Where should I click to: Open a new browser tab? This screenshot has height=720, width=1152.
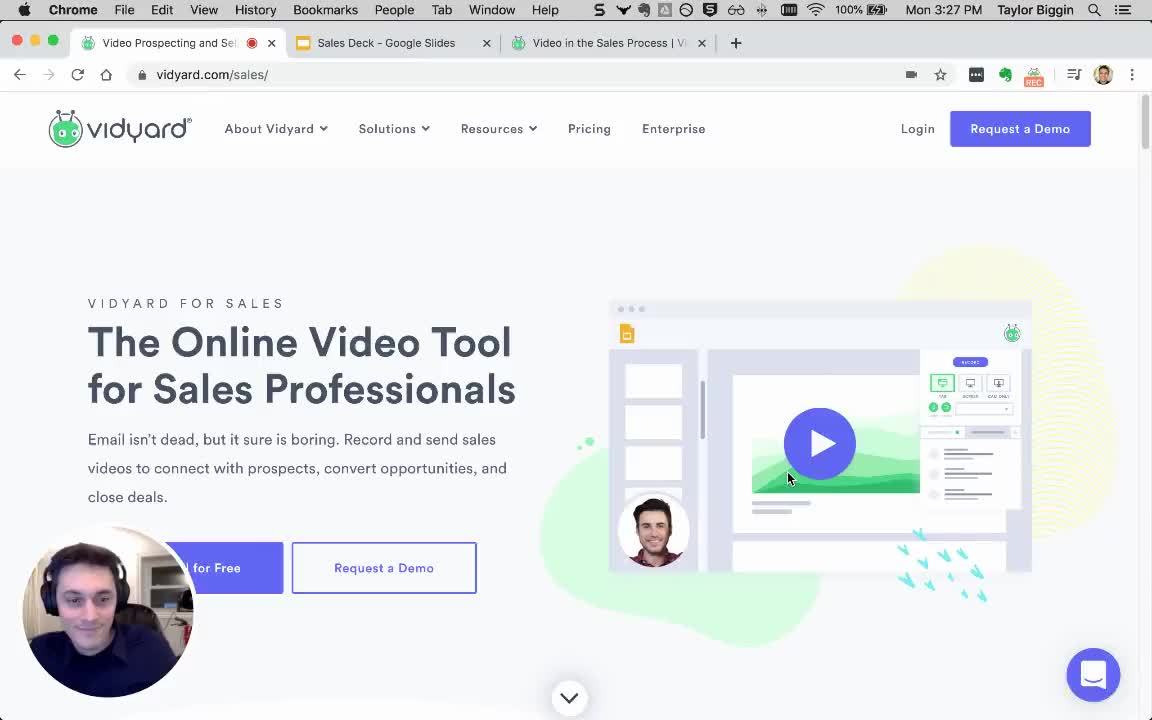pos(735,43)
